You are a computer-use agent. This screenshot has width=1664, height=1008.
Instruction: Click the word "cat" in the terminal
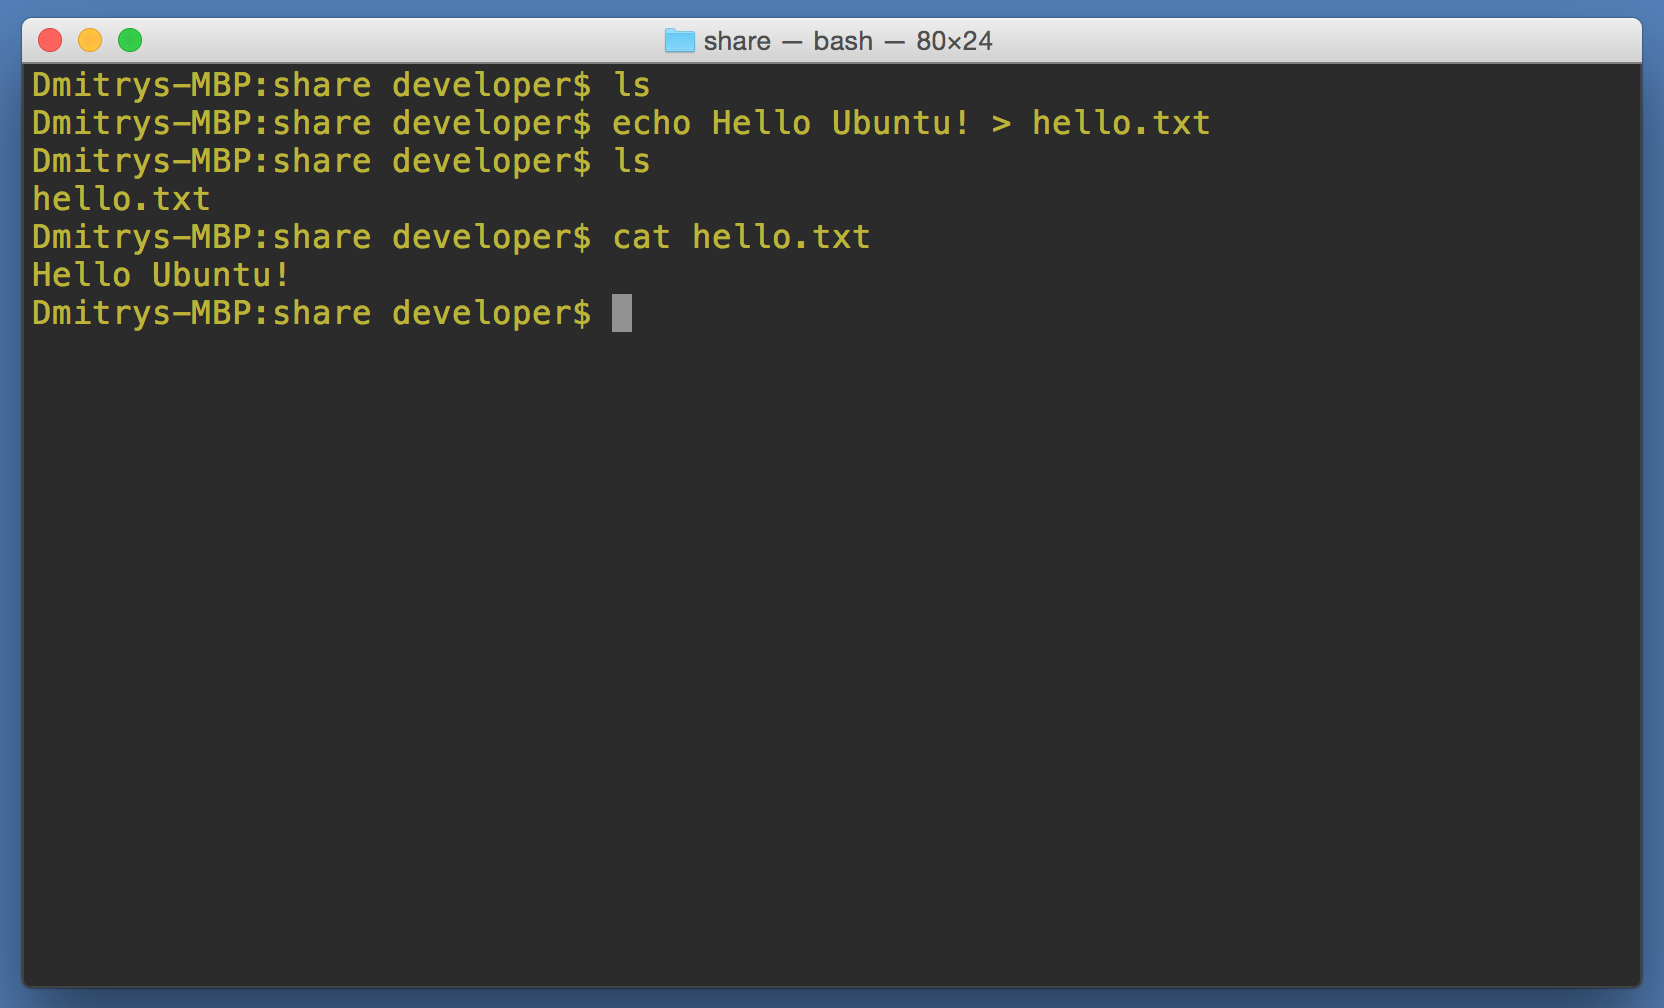(641, 237)
